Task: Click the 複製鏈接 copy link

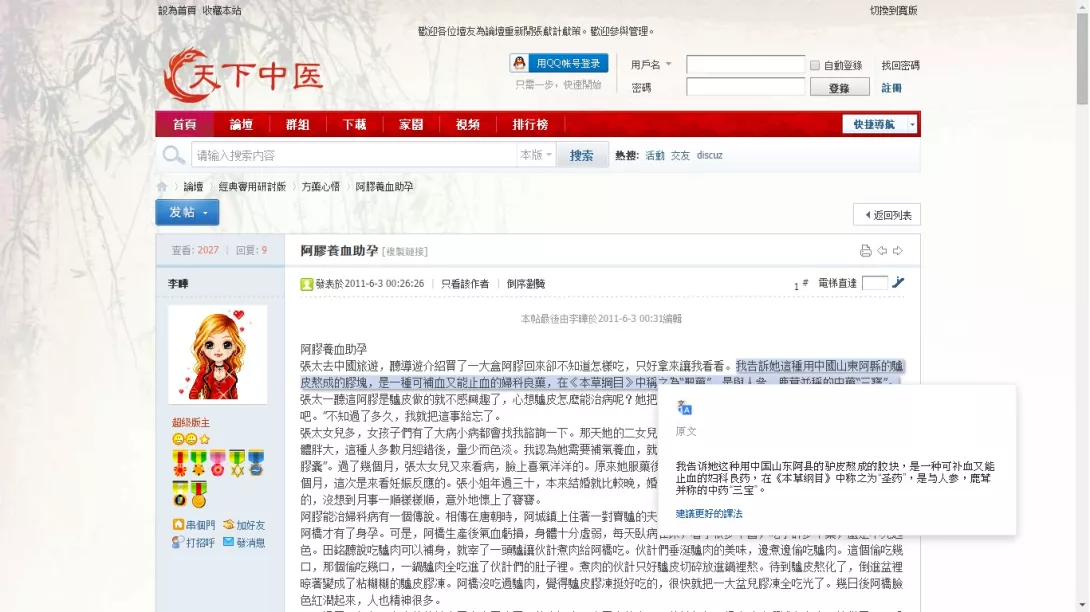Action: pyautogui.click(x=405, y=252)
